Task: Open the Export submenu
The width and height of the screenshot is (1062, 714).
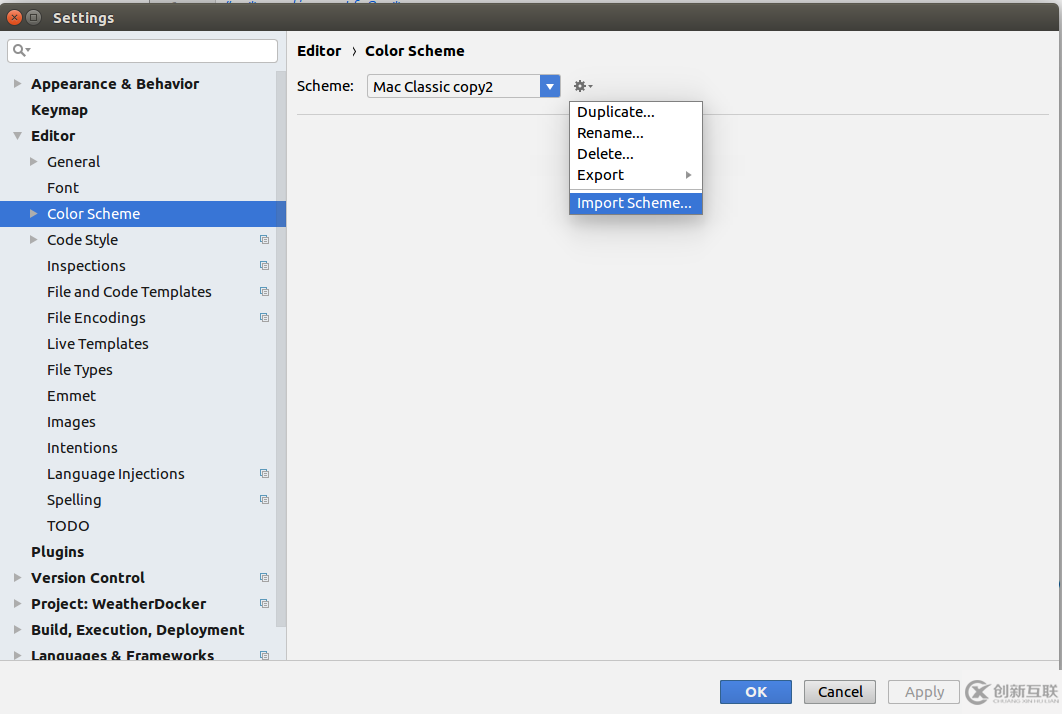Action: coord(635,175)
